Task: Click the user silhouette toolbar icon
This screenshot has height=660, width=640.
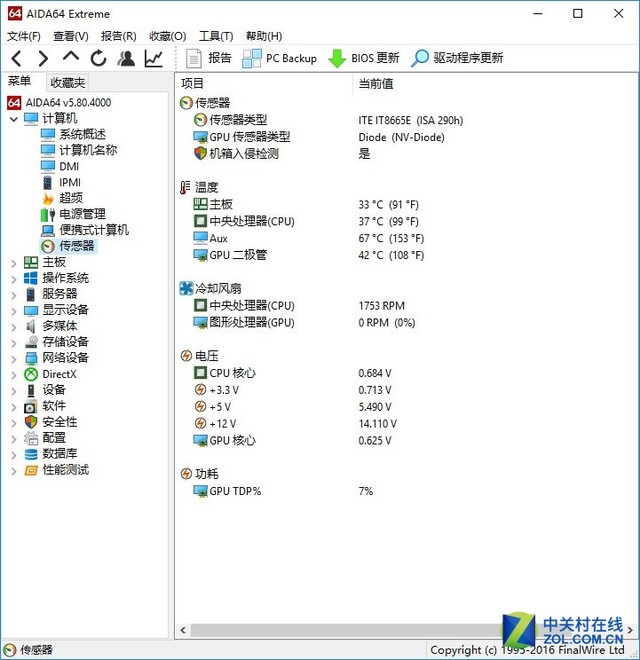Action: [126, 58]
